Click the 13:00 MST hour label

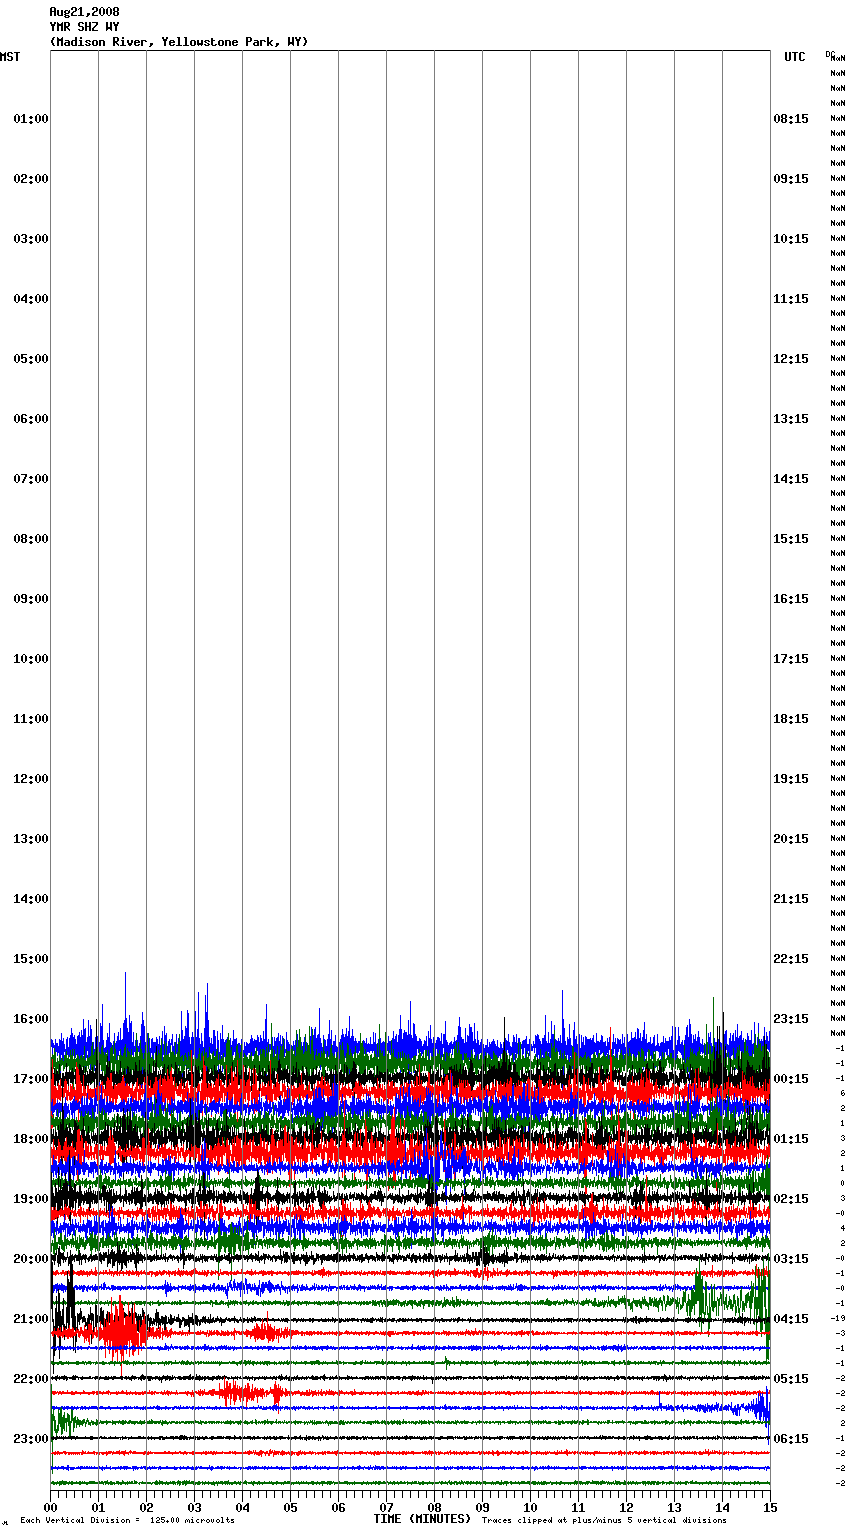tap(31, 839)
